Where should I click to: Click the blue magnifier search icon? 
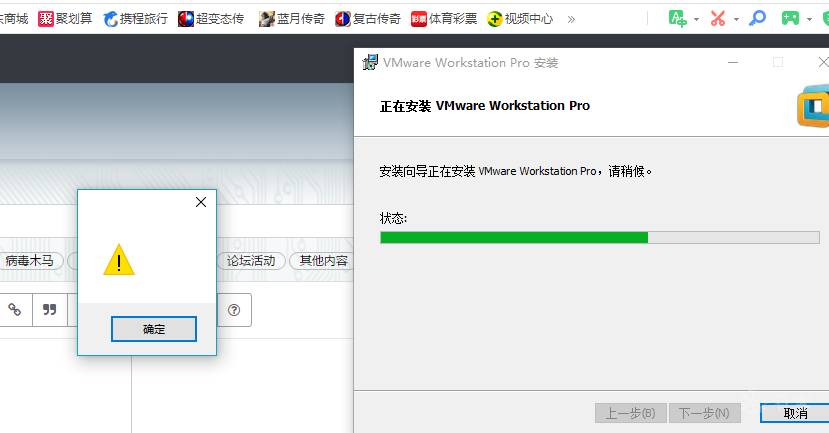pos(758,19)
